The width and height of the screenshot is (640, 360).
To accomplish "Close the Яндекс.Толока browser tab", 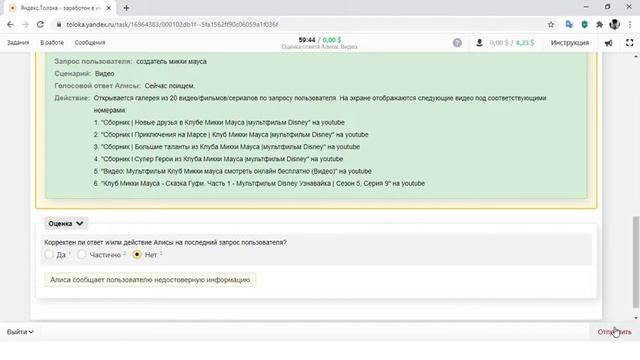I will (109, 8).
